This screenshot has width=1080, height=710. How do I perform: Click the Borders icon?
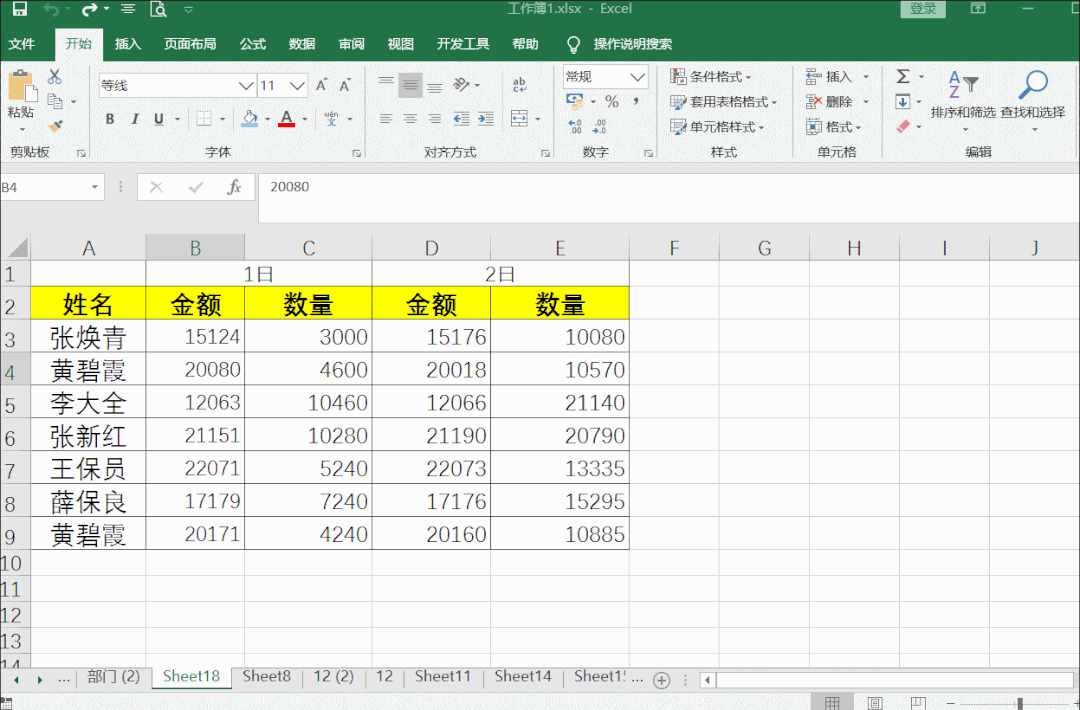(x=204, y=118)
